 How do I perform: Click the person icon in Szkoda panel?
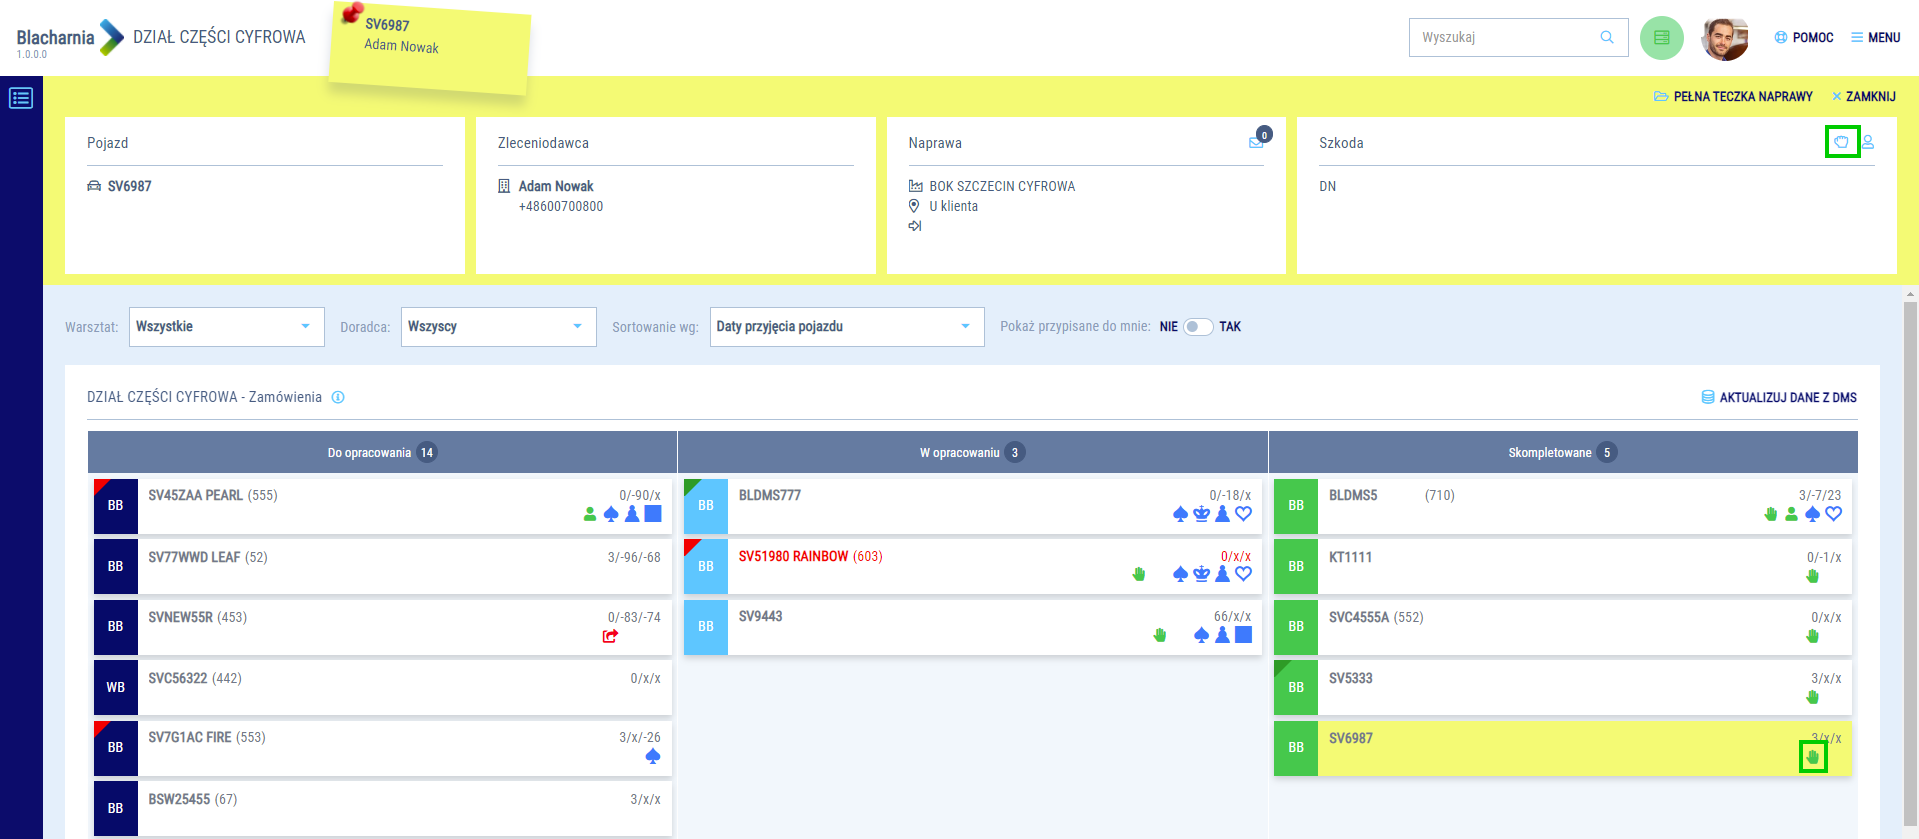pos(1867,142)
